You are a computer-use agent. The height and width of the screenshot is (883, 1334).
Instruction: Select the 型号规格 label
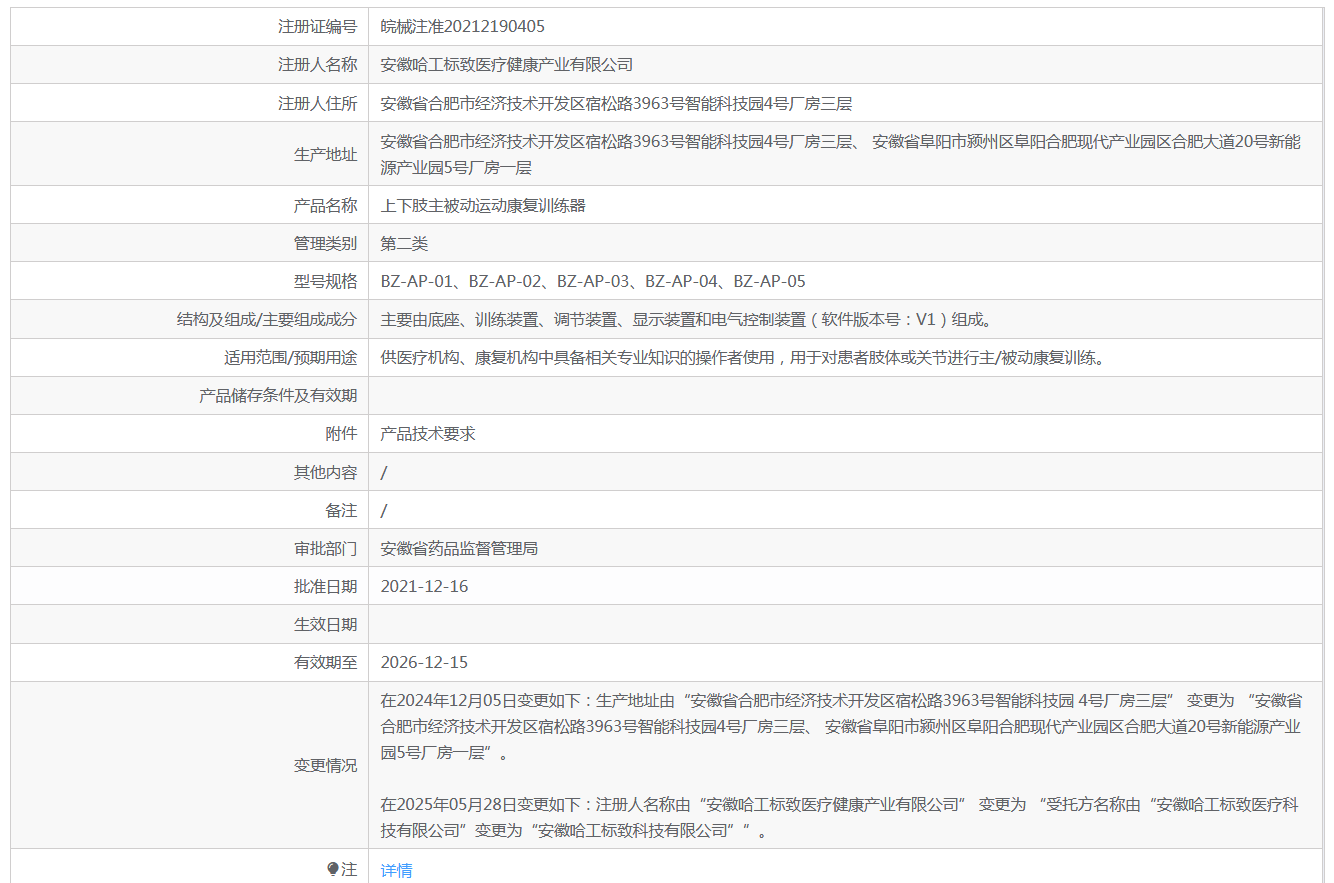325,281
